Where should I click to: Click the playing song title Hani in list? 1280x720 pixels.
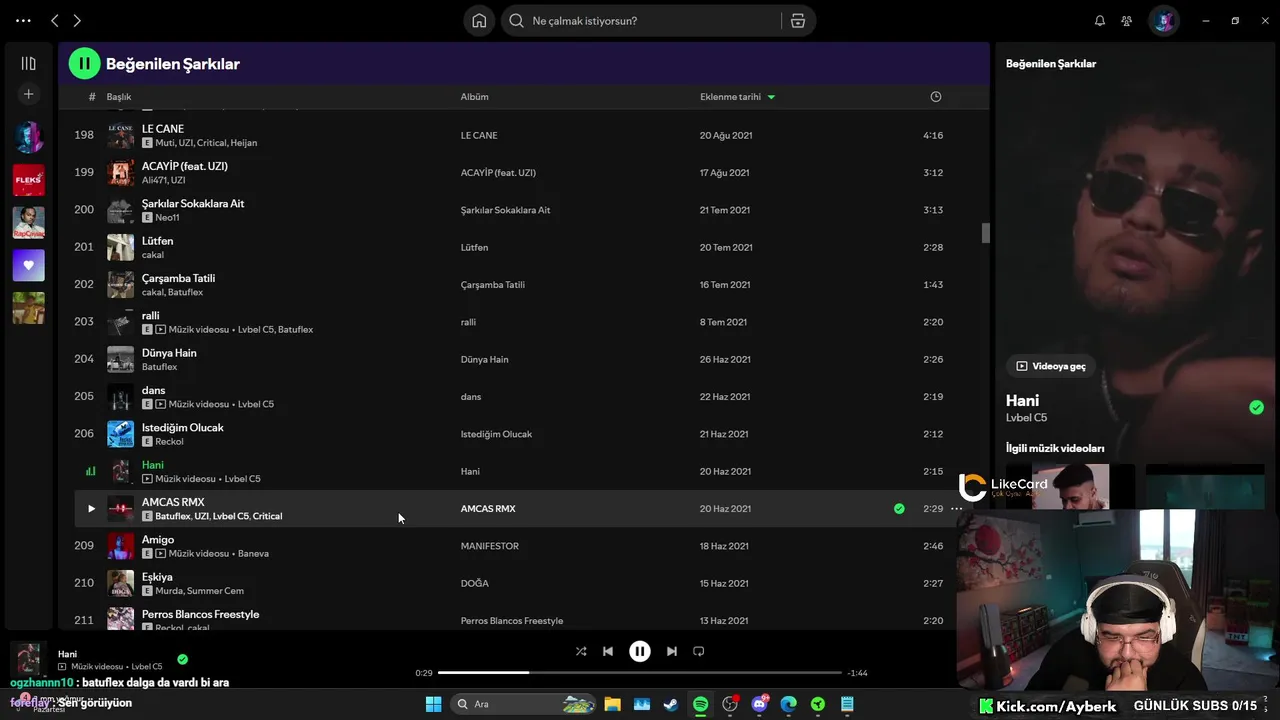(152, 465)
